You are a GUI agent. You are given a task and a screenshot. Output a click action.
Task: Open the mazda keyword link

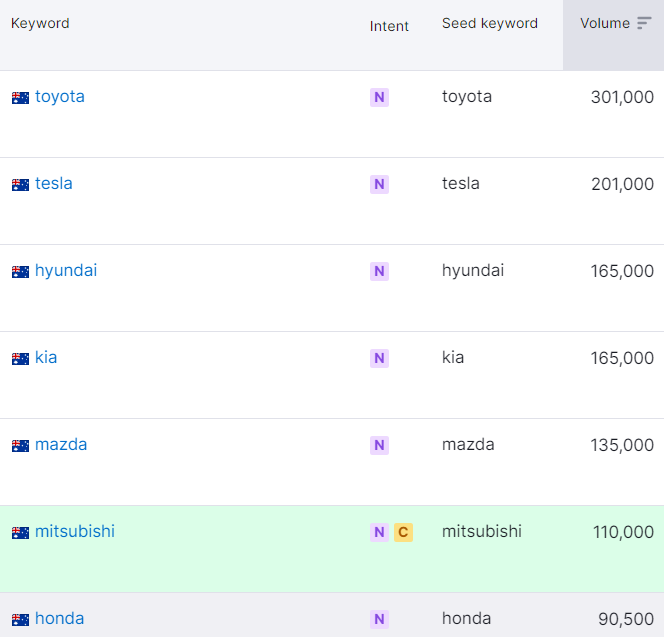(61, 444)
